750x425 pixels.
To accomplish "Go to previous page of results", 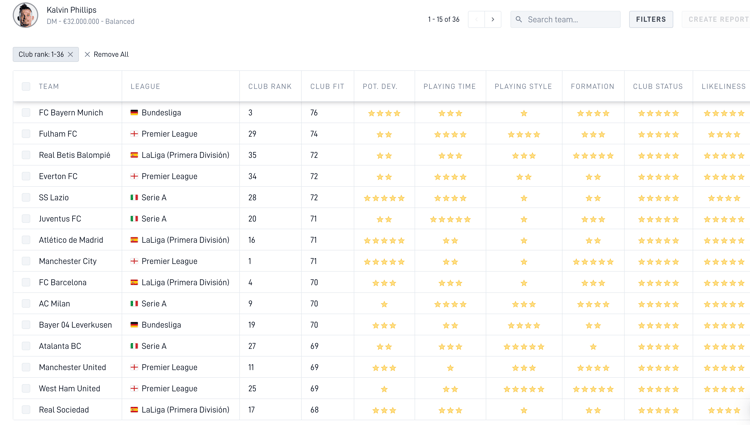I will [476, 20].
